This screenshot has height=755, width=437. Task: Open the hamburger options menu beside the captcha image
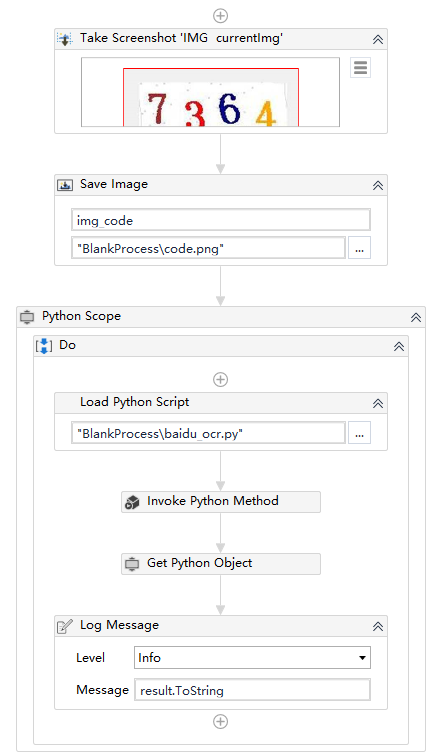point(360,67)
